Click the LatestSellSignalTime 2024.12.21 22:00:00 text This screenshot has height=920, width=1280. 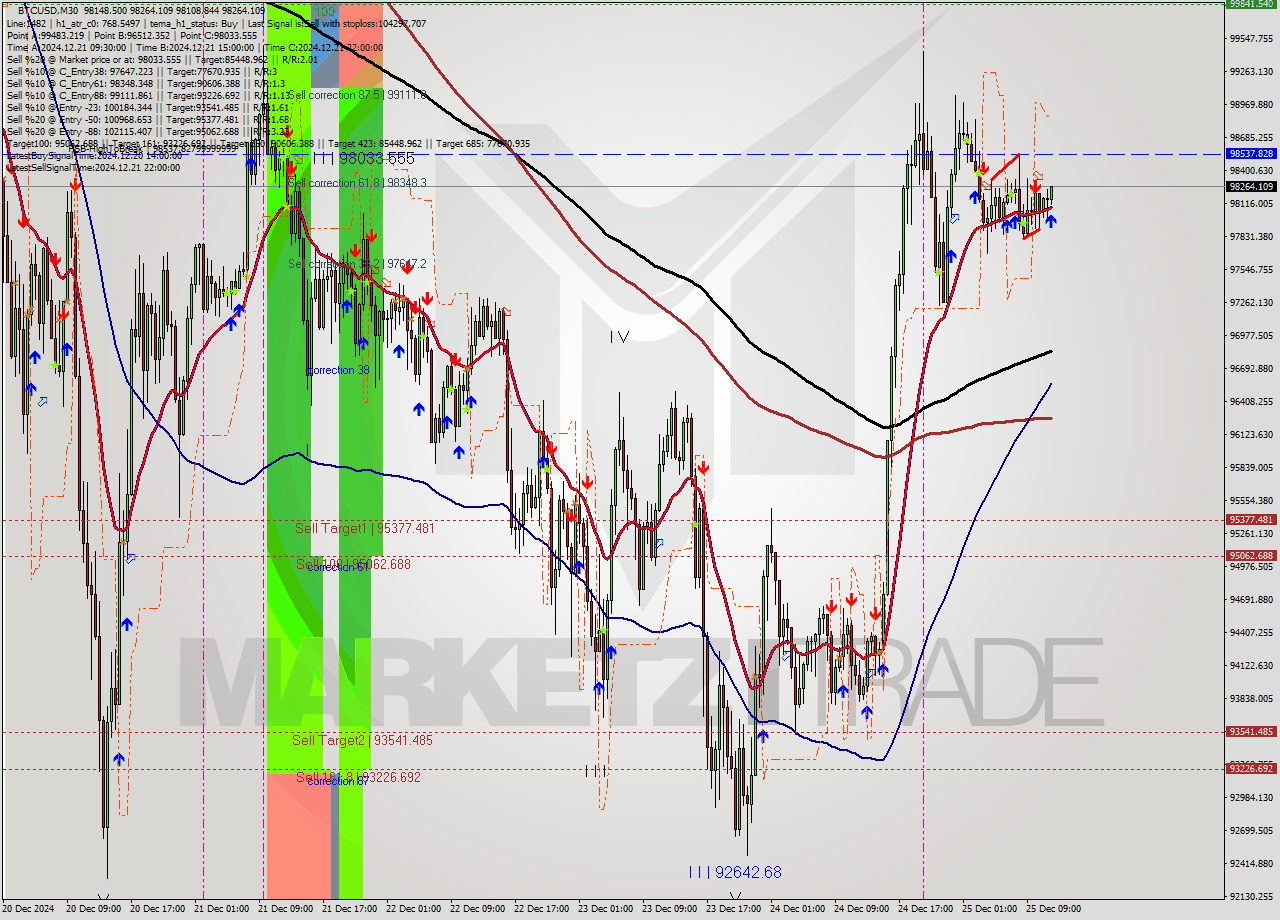pyautogui.click(x=93, y=167)
